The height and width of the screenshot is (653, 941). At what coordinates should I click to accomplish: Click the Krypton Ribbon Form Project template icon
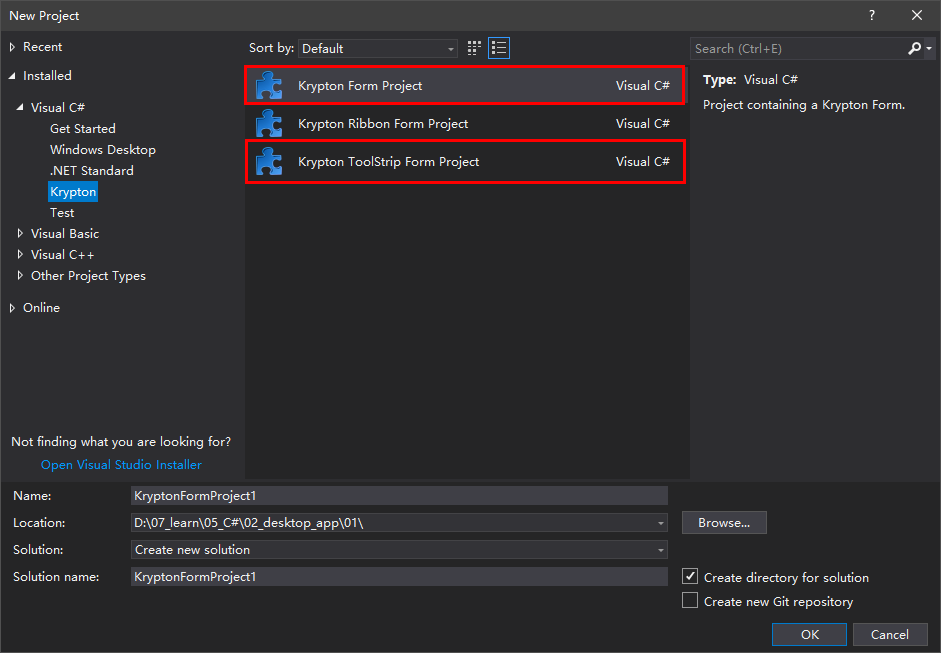(268, 123)
